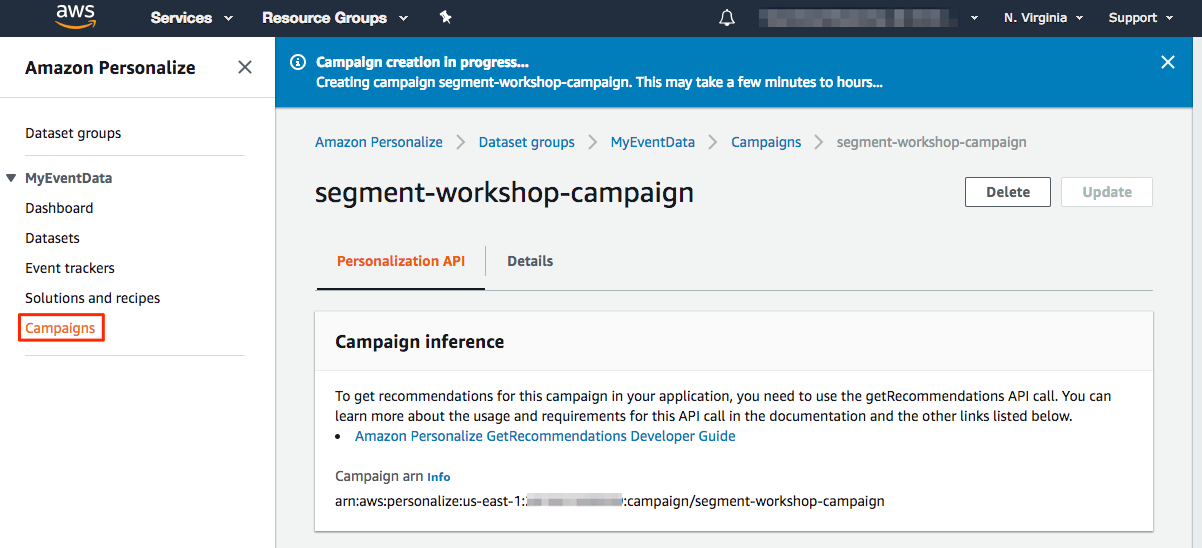Open the N. Virginia region selector
This screenshot has width=1202, height=548.
(x=1044, y=18)
